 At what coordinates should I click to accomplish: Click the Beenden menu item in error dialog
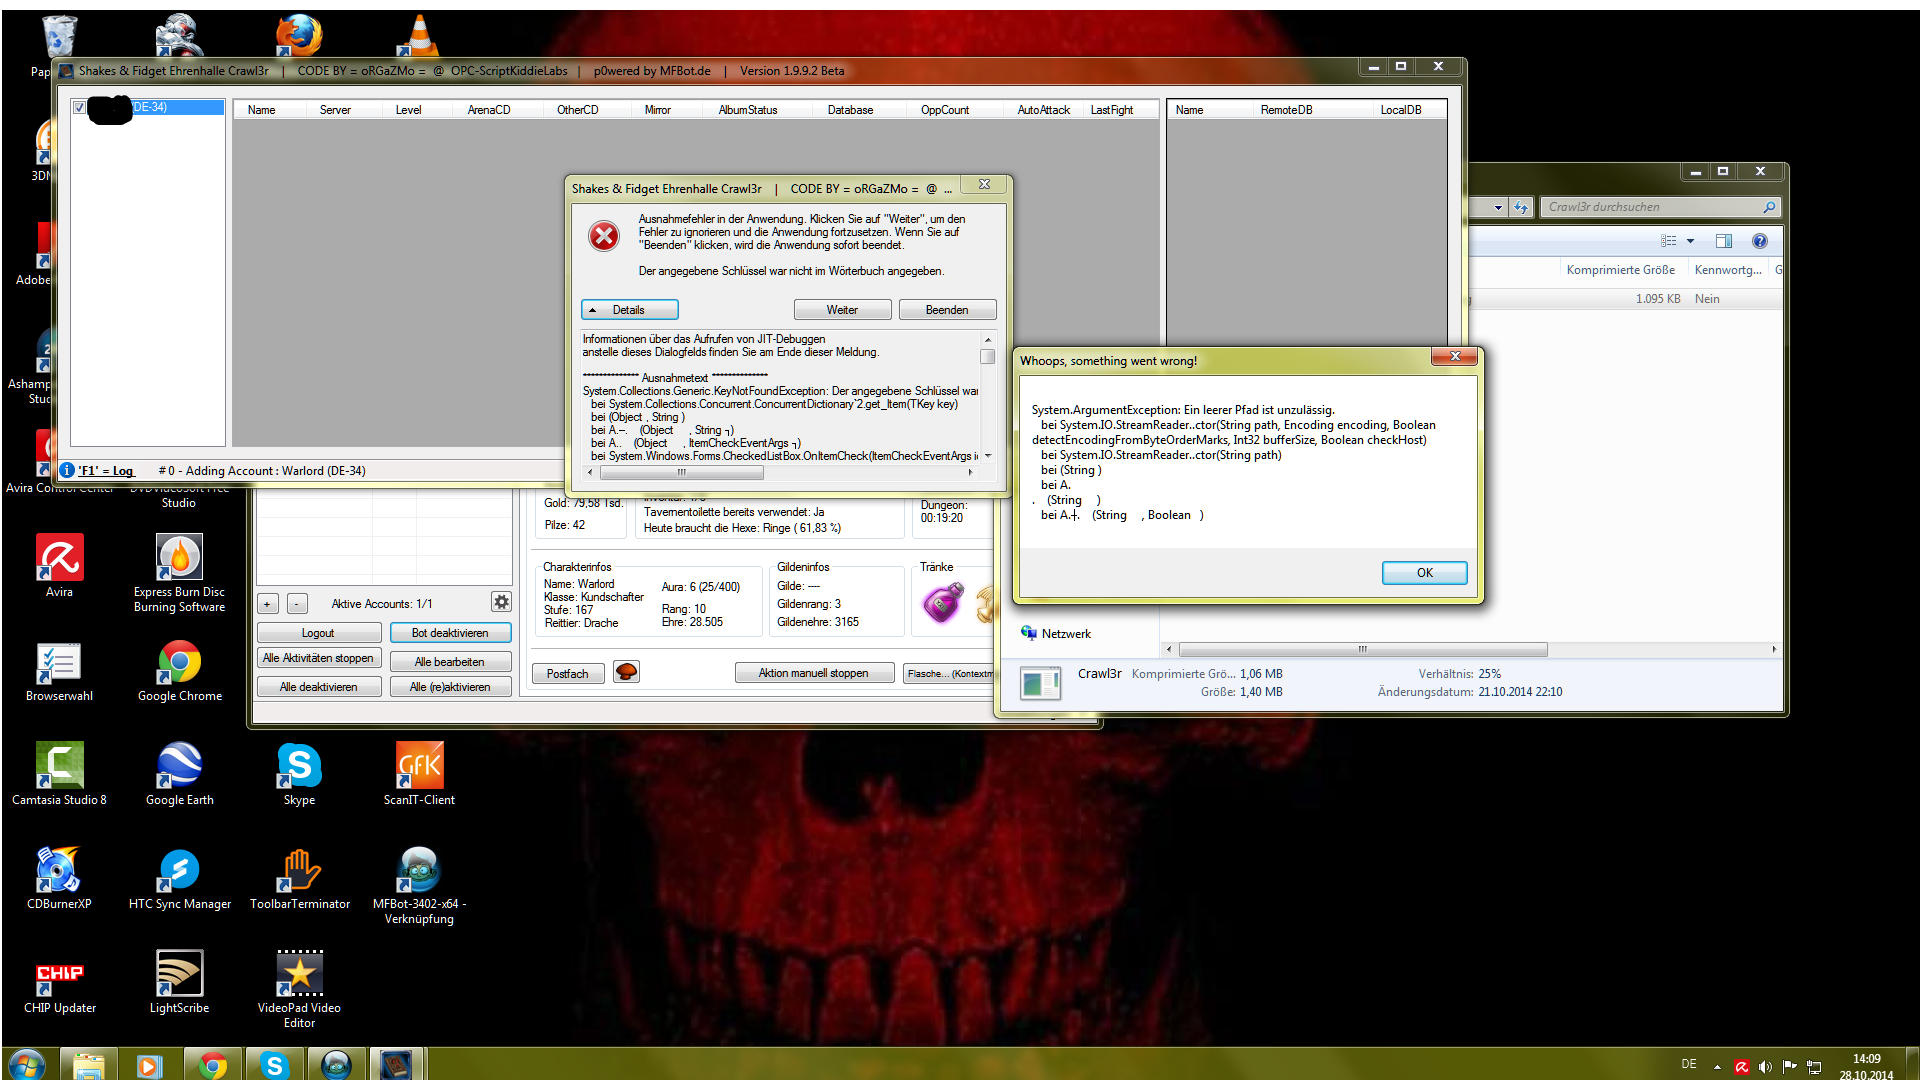click(x=949, y=309)
